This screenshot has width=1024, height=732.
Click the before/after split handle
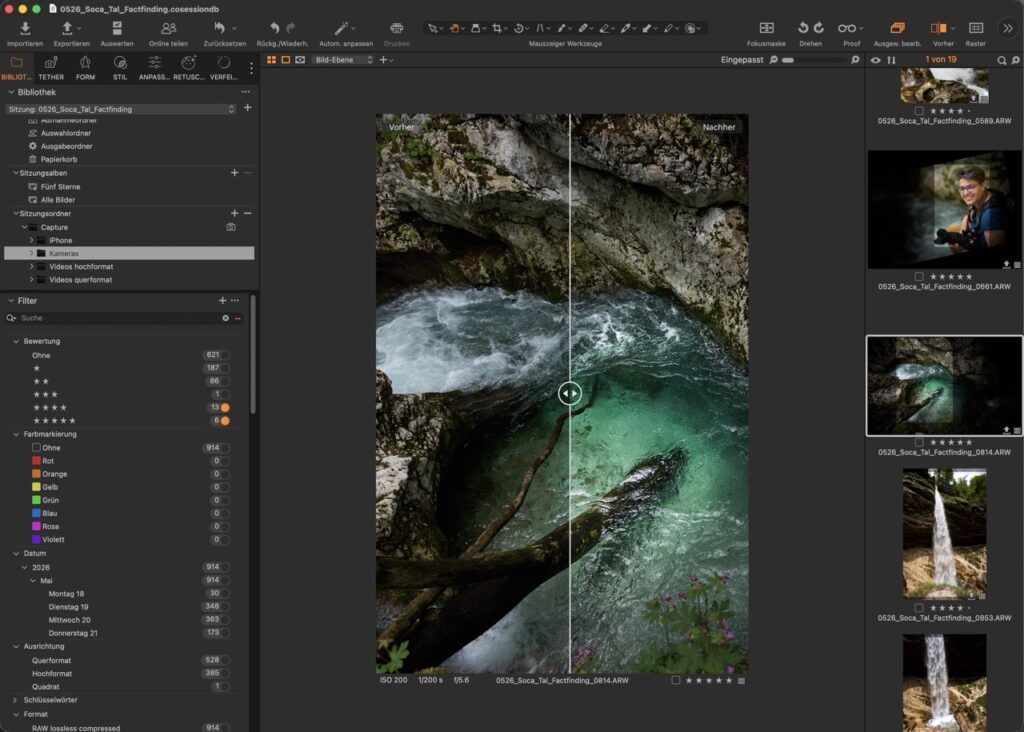[x=569, y=393]
